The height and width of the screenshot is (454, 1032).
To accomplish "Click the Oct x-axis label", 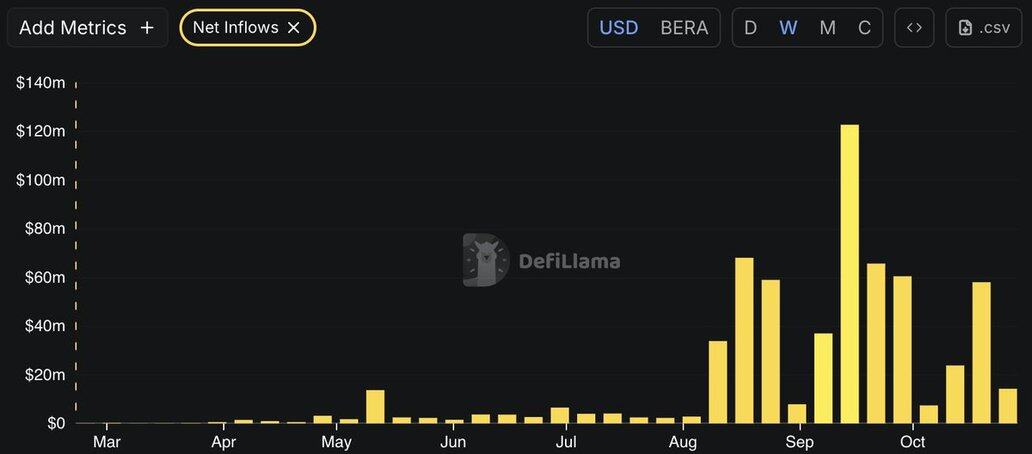I will (x=913, y=442).
